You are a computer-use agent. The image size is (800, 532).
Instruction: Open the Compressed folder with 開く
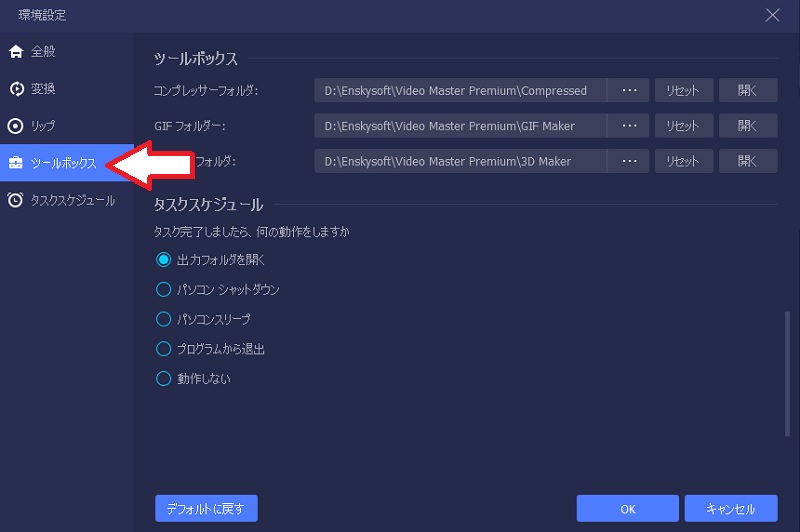pos(748,90)
